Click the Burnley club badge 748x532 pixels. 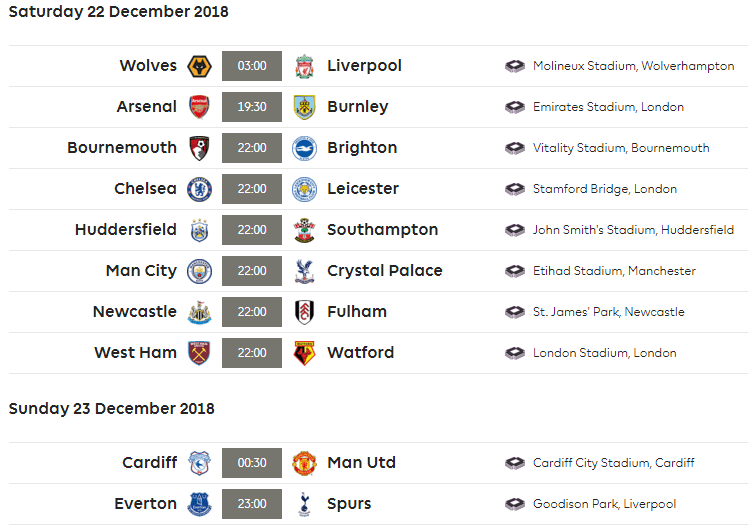point(304,107)
